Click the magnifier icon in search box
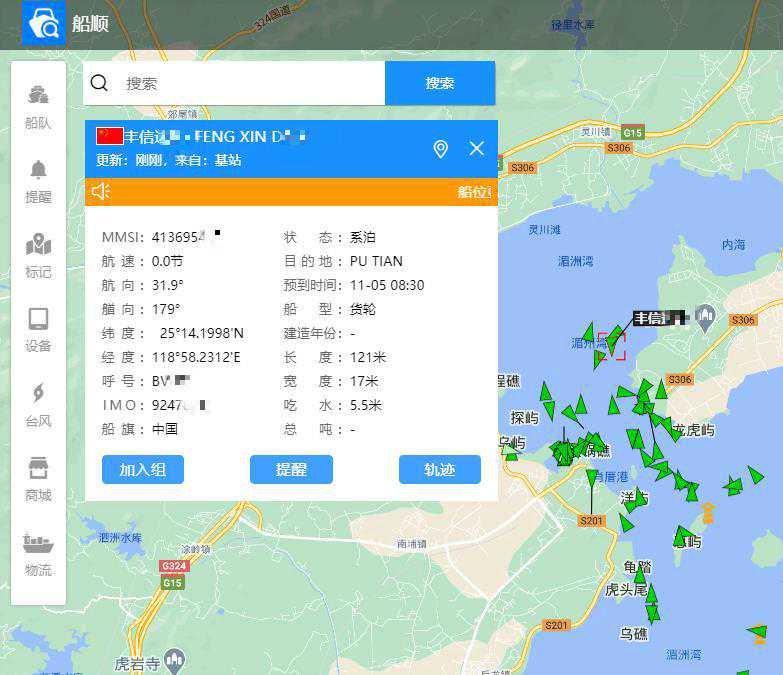This screenshot has height=675, width=783. coord(99,83)
